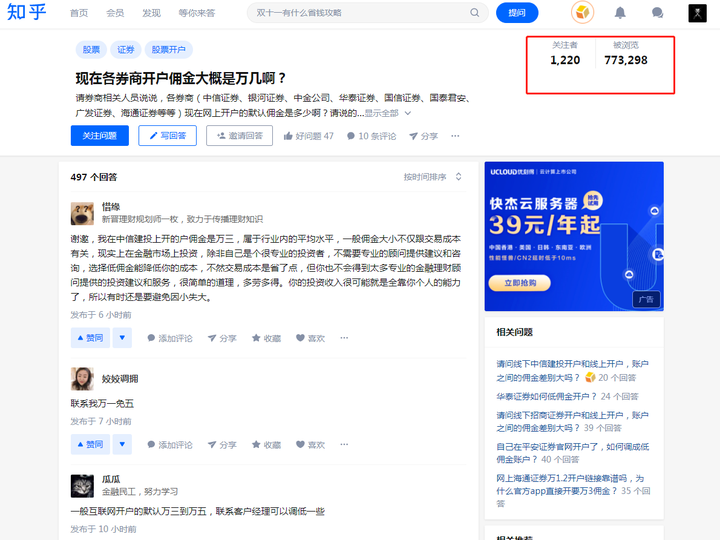The image size is (720, 540).
Task: Downvote 姣姣调拥's answer
Action: pos(122,444)
